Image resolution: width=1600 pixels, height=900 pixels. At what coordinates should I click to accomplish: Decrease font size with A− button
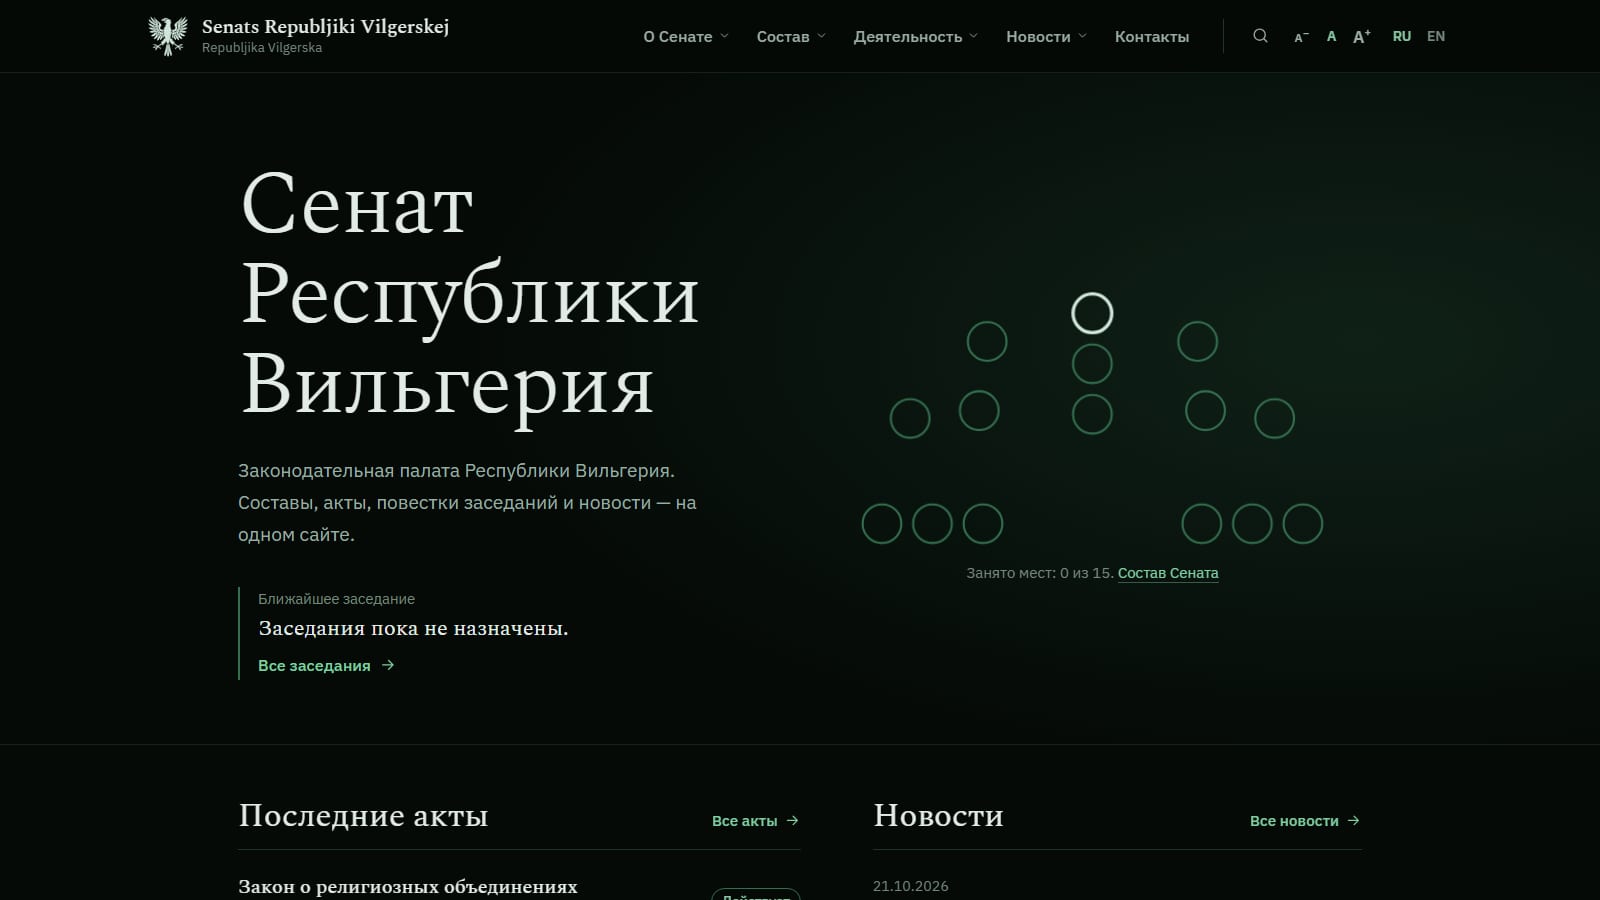pos(1301,37)
